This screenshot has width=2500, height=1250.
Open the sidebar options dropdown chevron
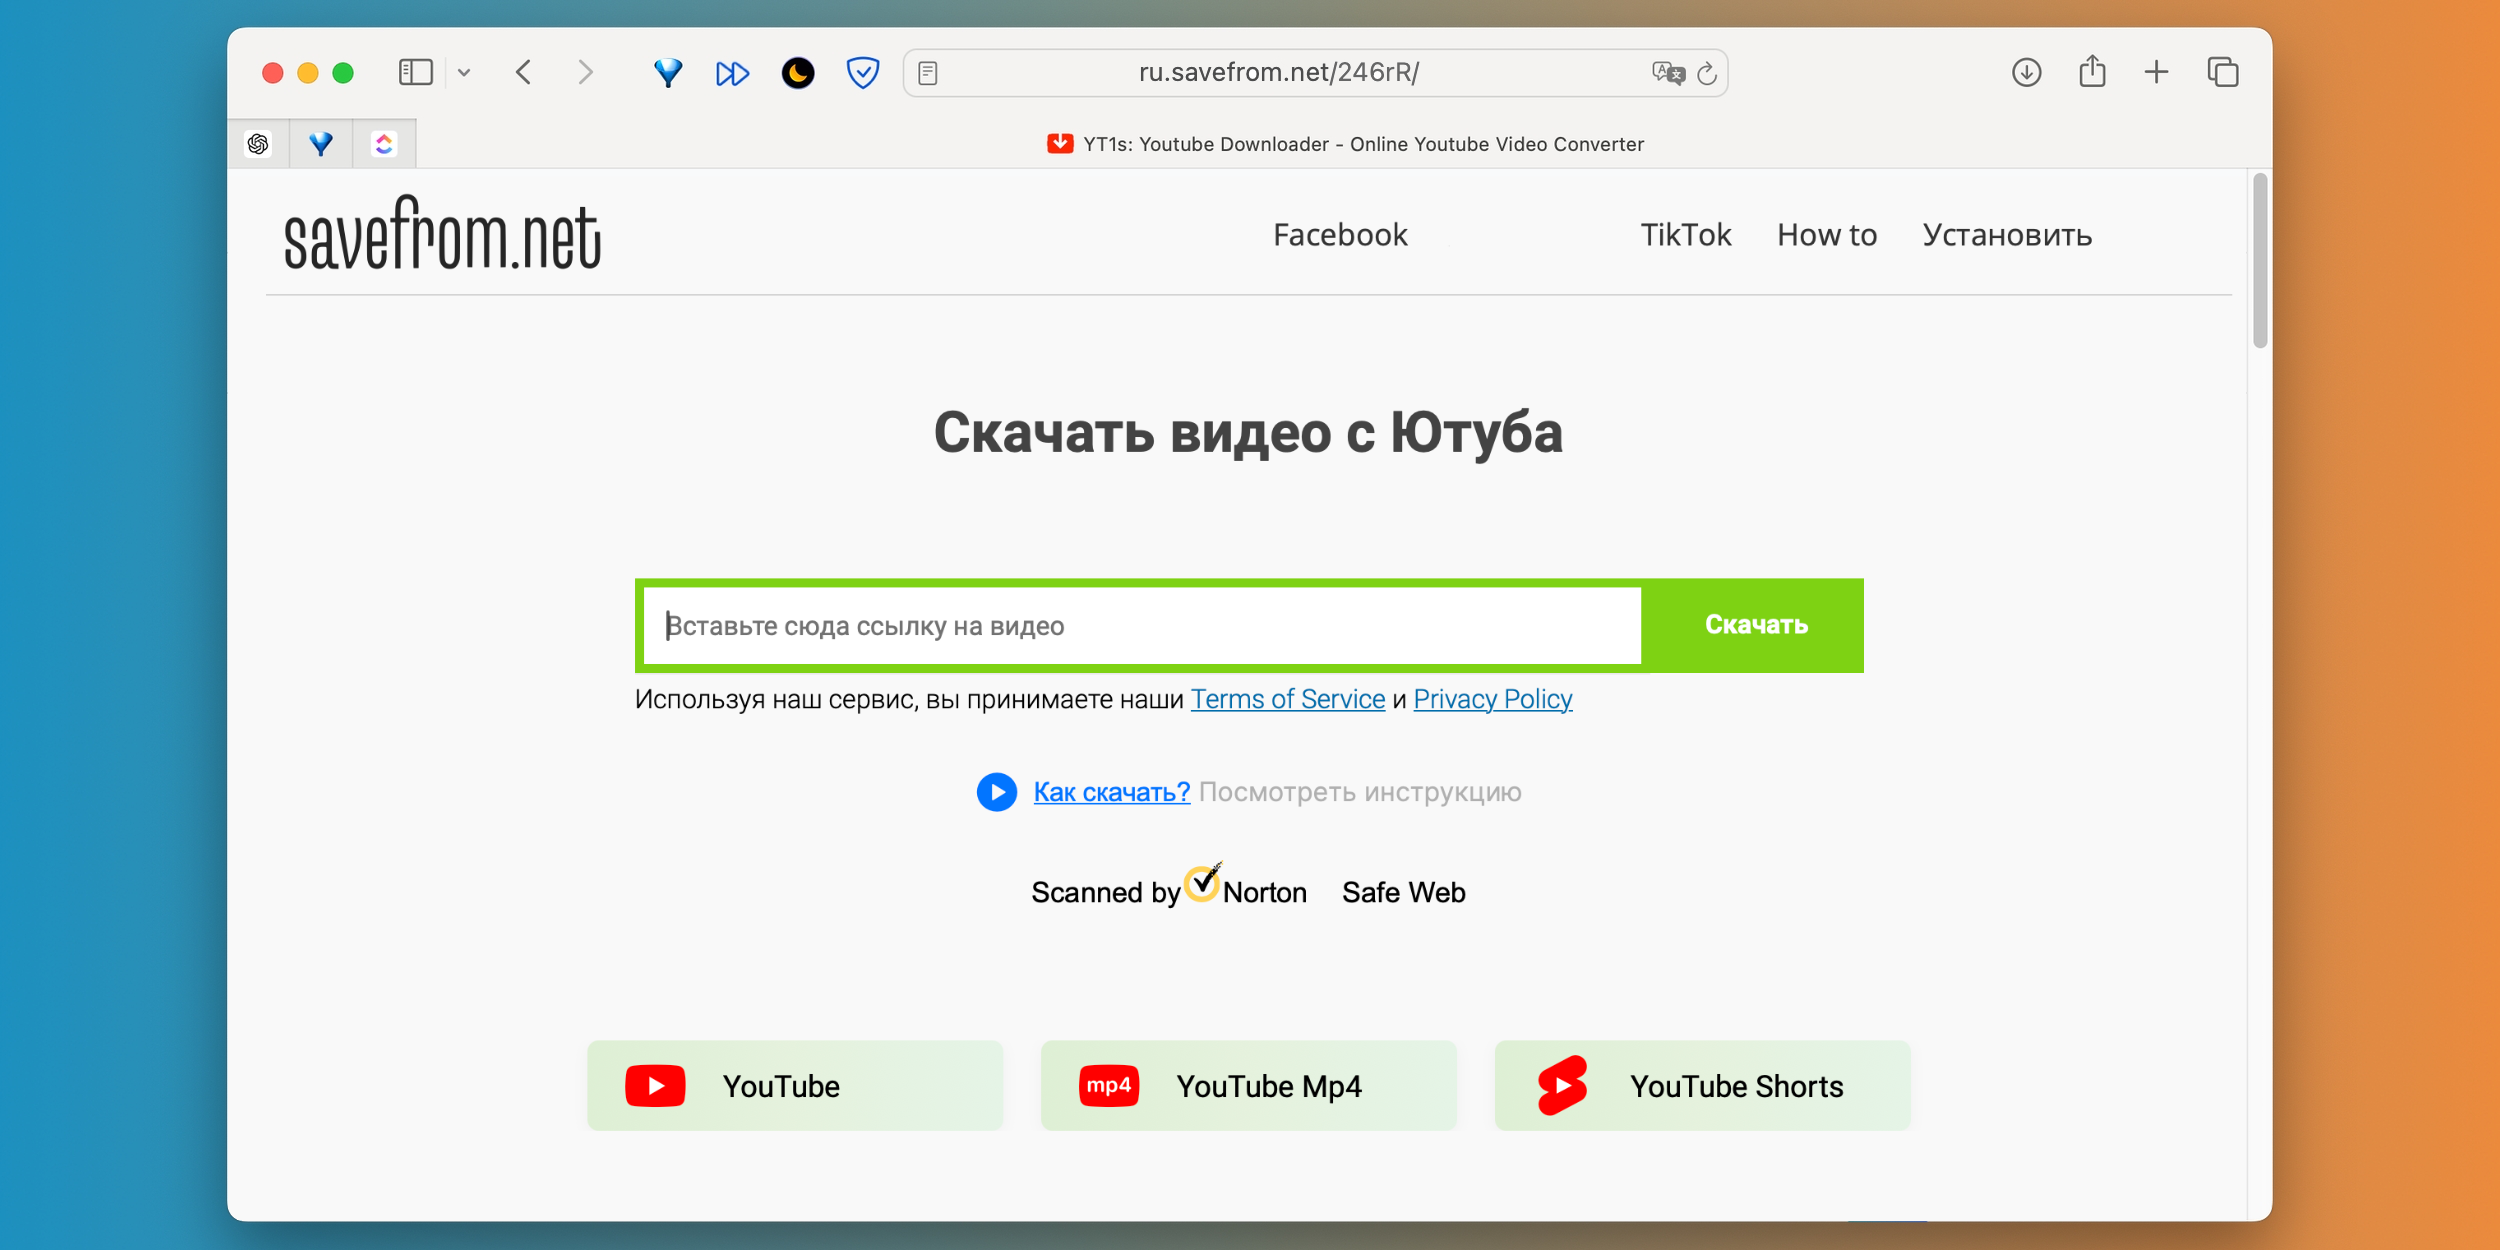464,72
